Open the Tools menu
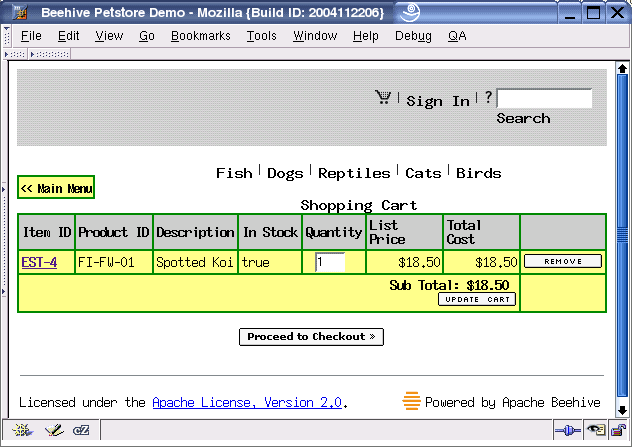The width and height of the screenshot is (632, 447). (262, 36)
